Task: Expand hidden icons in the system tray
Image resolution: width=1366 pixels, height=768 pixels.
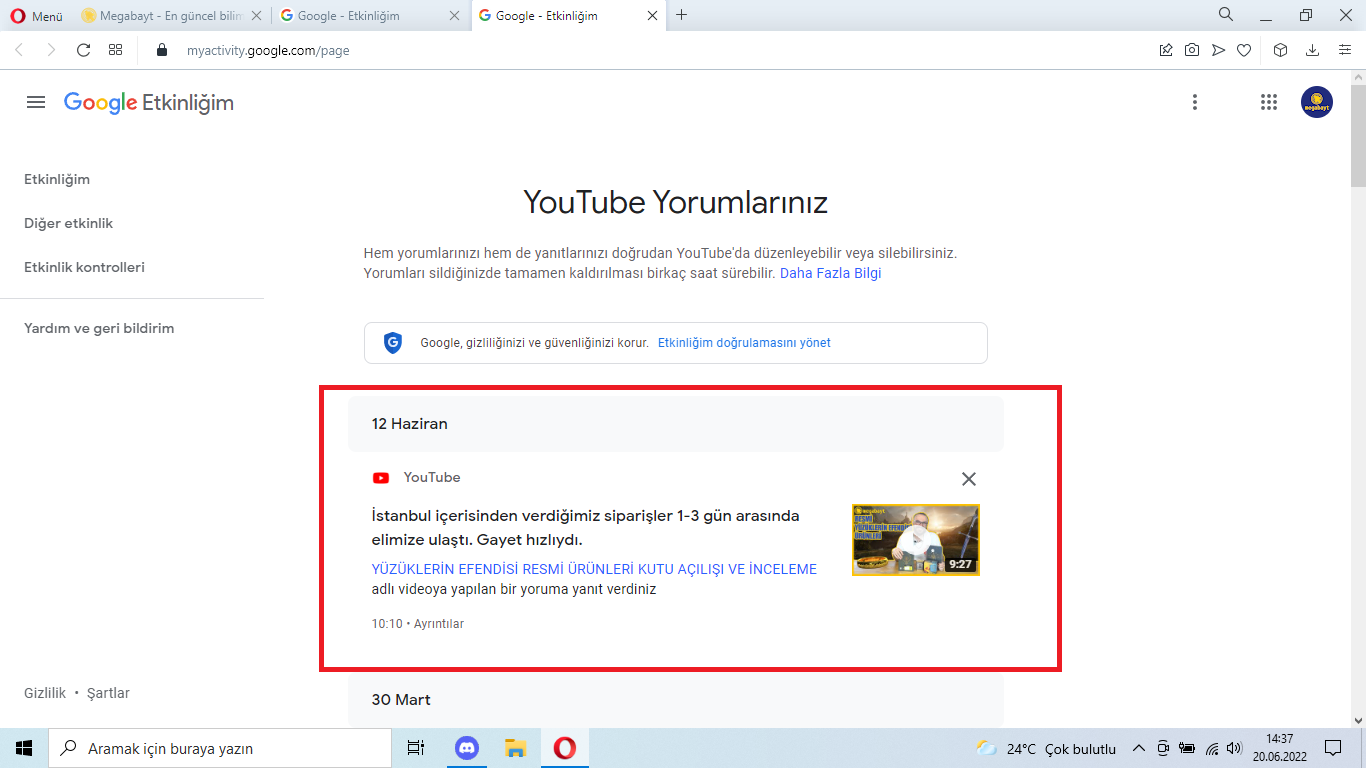Action: [x=1138, y=747]
